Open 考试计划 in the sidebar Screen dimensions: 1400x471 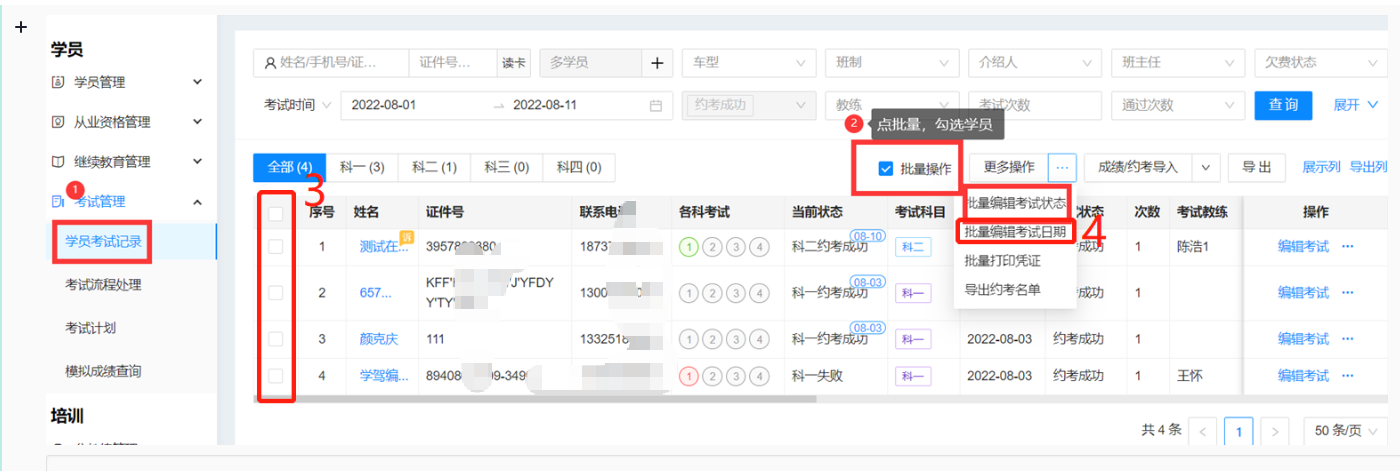click(x=90, y=328)
